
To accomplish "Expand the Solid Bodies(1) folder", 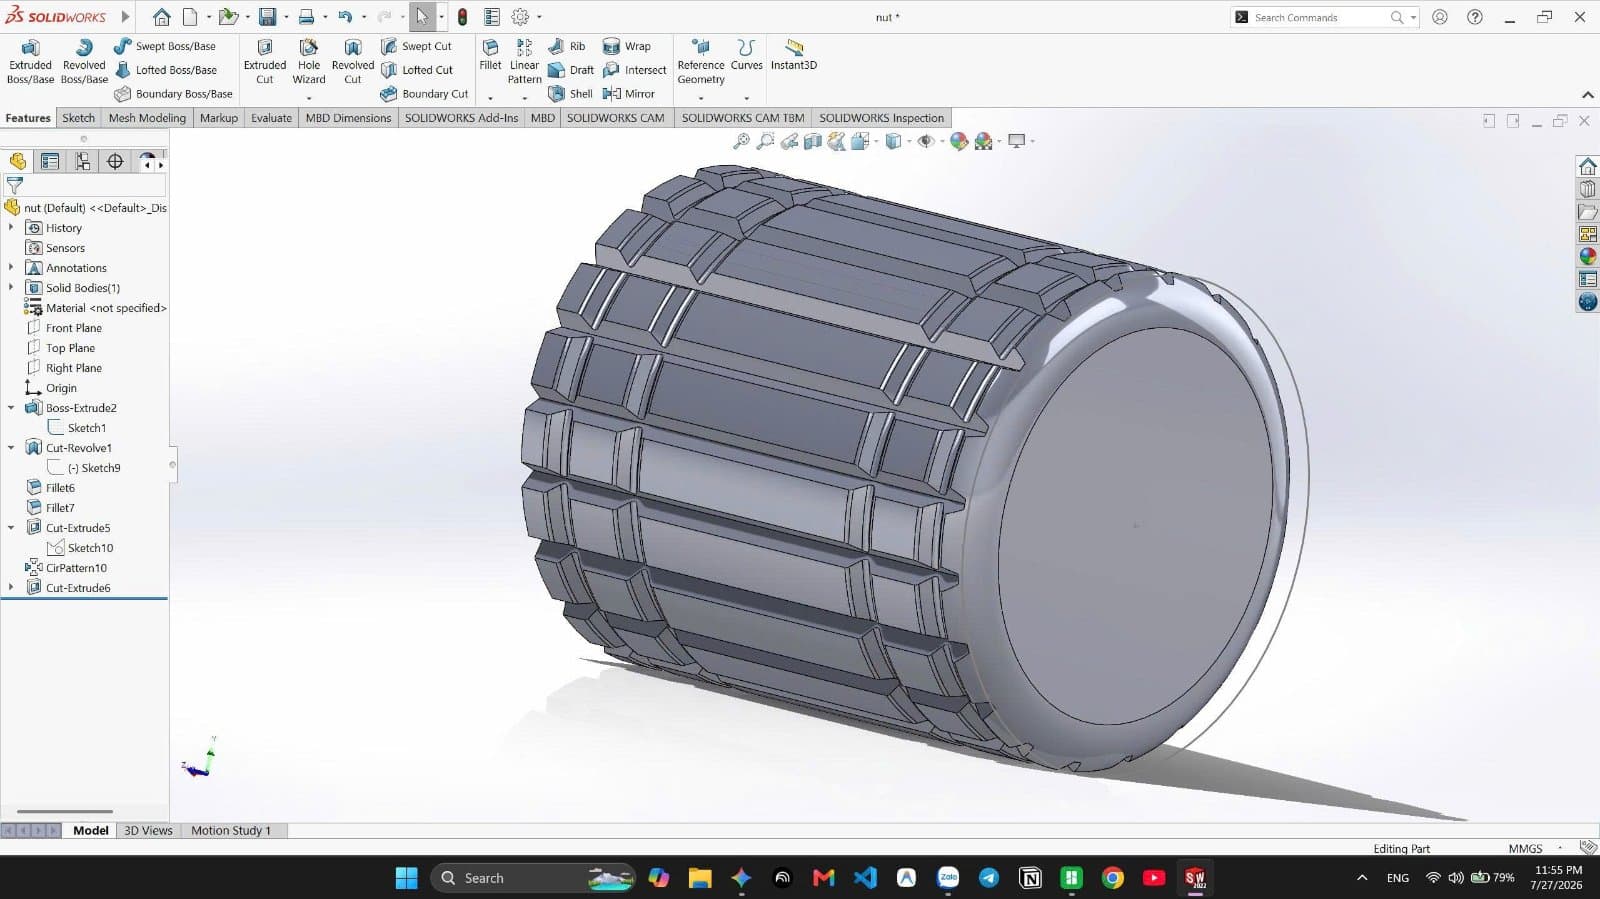I will tap(11, 288).
